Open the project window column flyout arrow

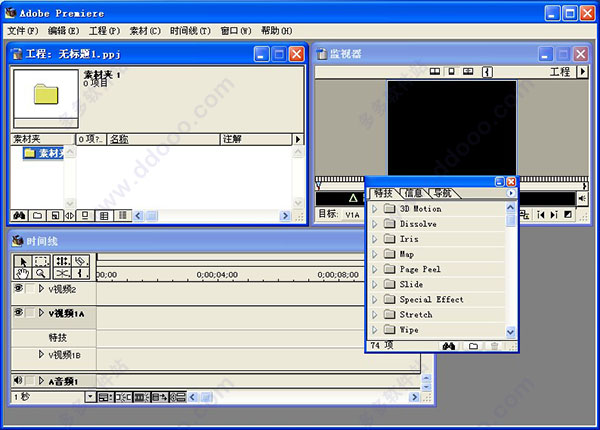click(298, 139)
